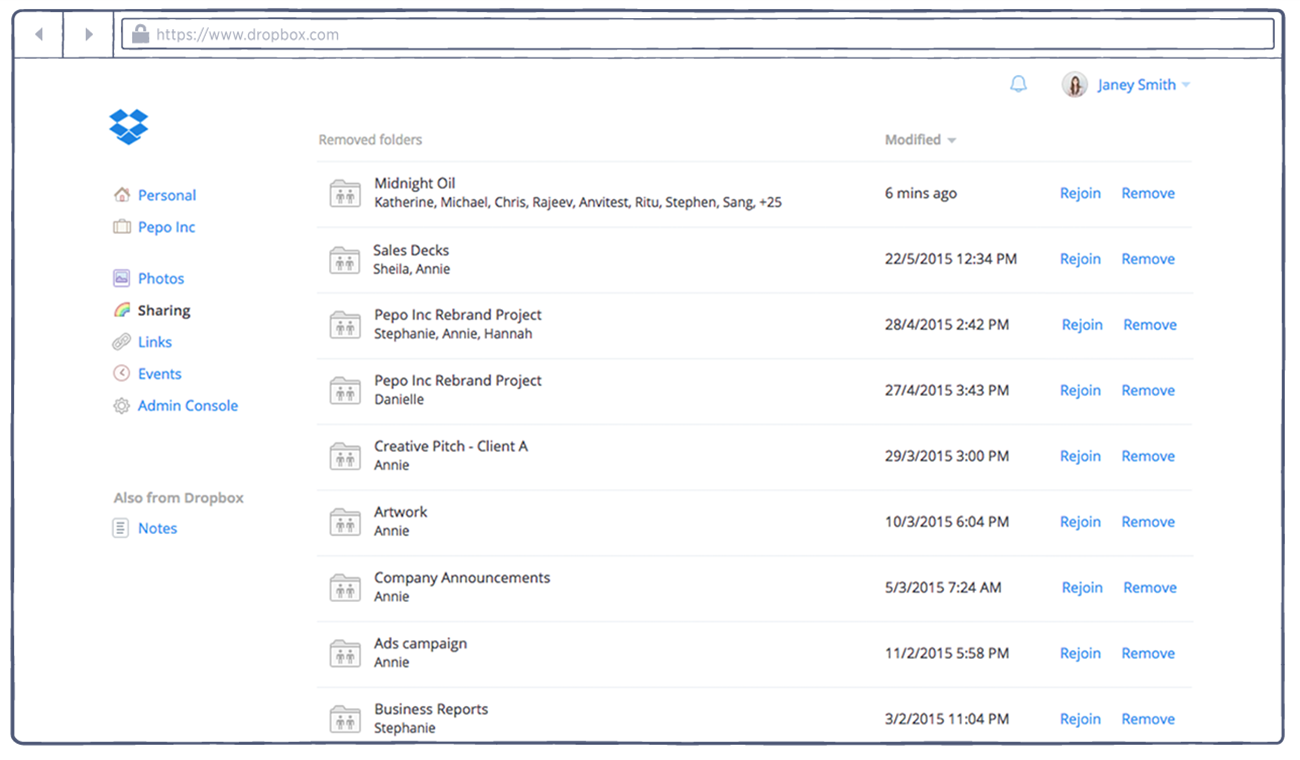The height and width of the screenshot is (760, 1300).
Task: Click the Admin Console gear icon
Action: [x=121, y=406]
